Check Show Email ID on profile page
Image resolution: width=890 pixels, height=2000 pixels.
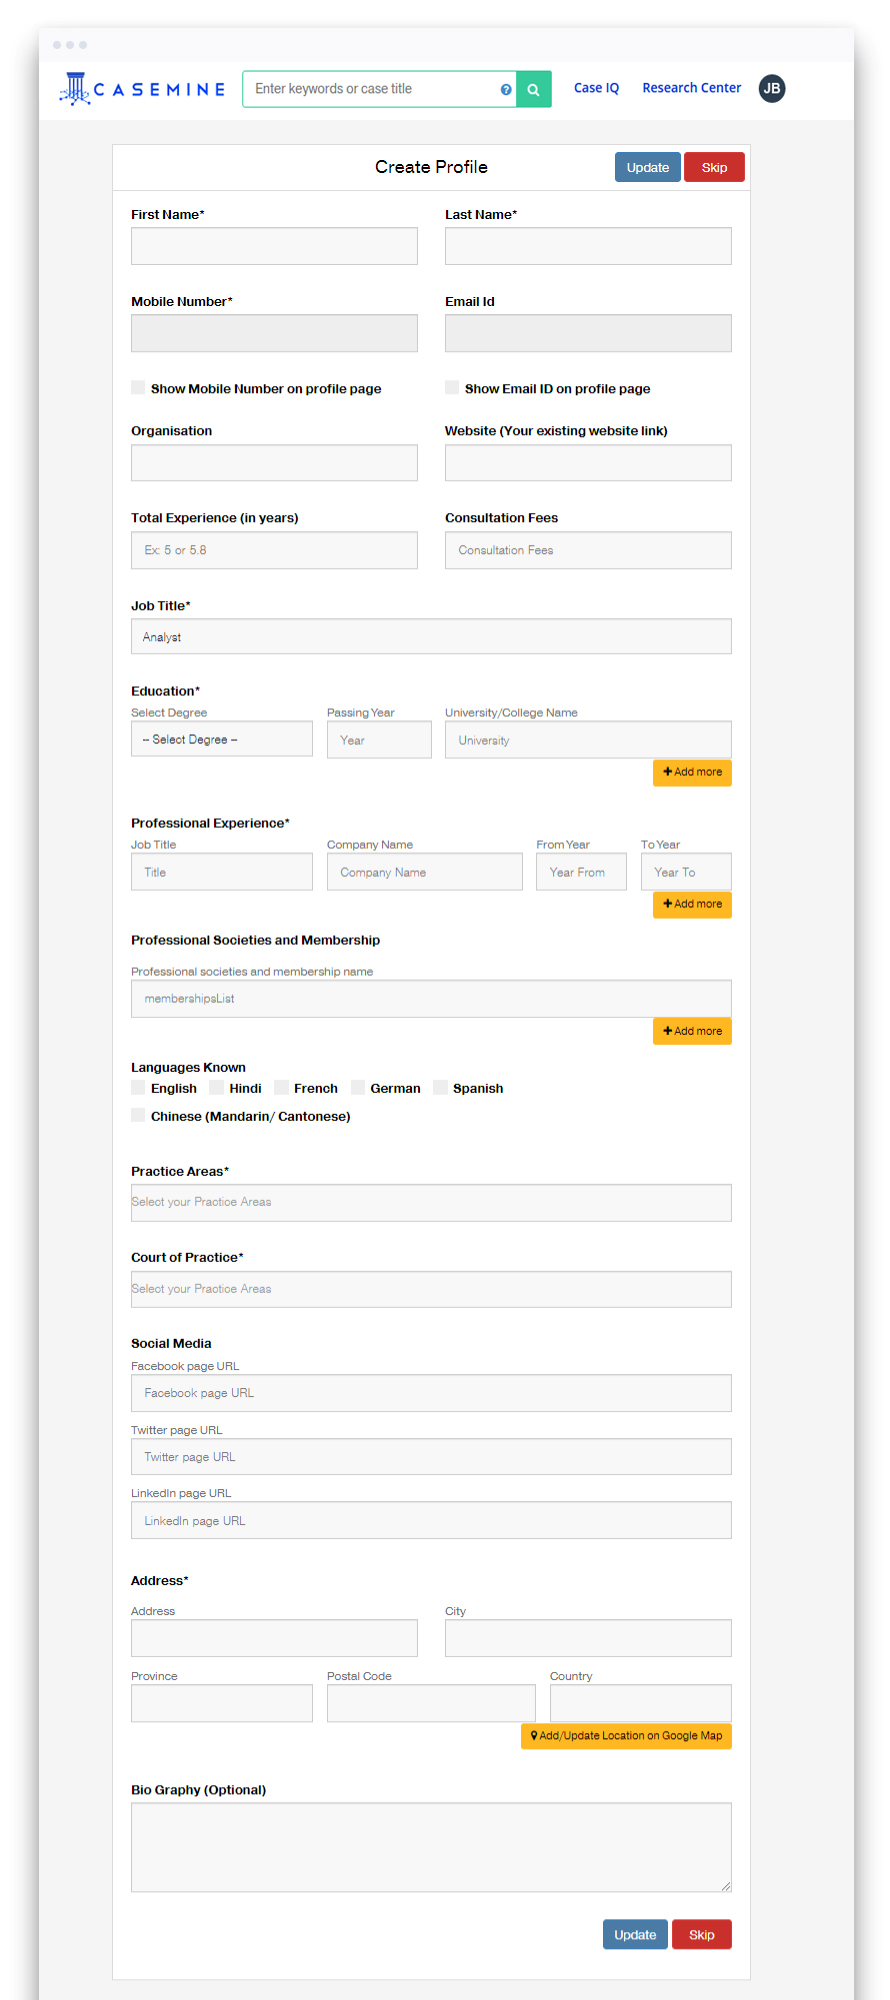(x=452, y=388)
